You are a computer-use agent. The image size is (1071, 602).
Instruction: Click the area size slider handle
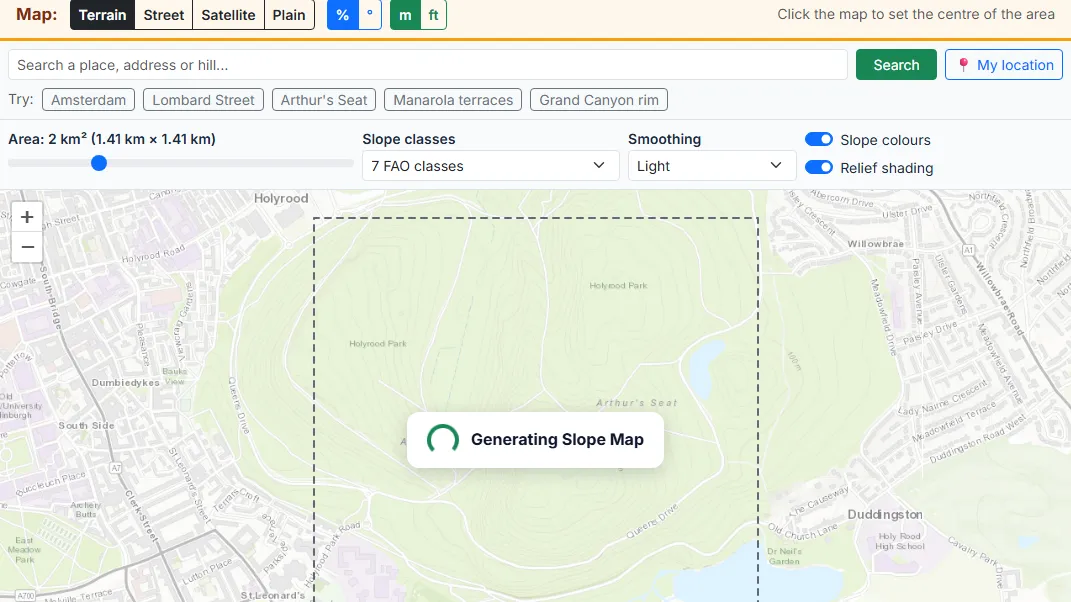[x=99, y=163]
